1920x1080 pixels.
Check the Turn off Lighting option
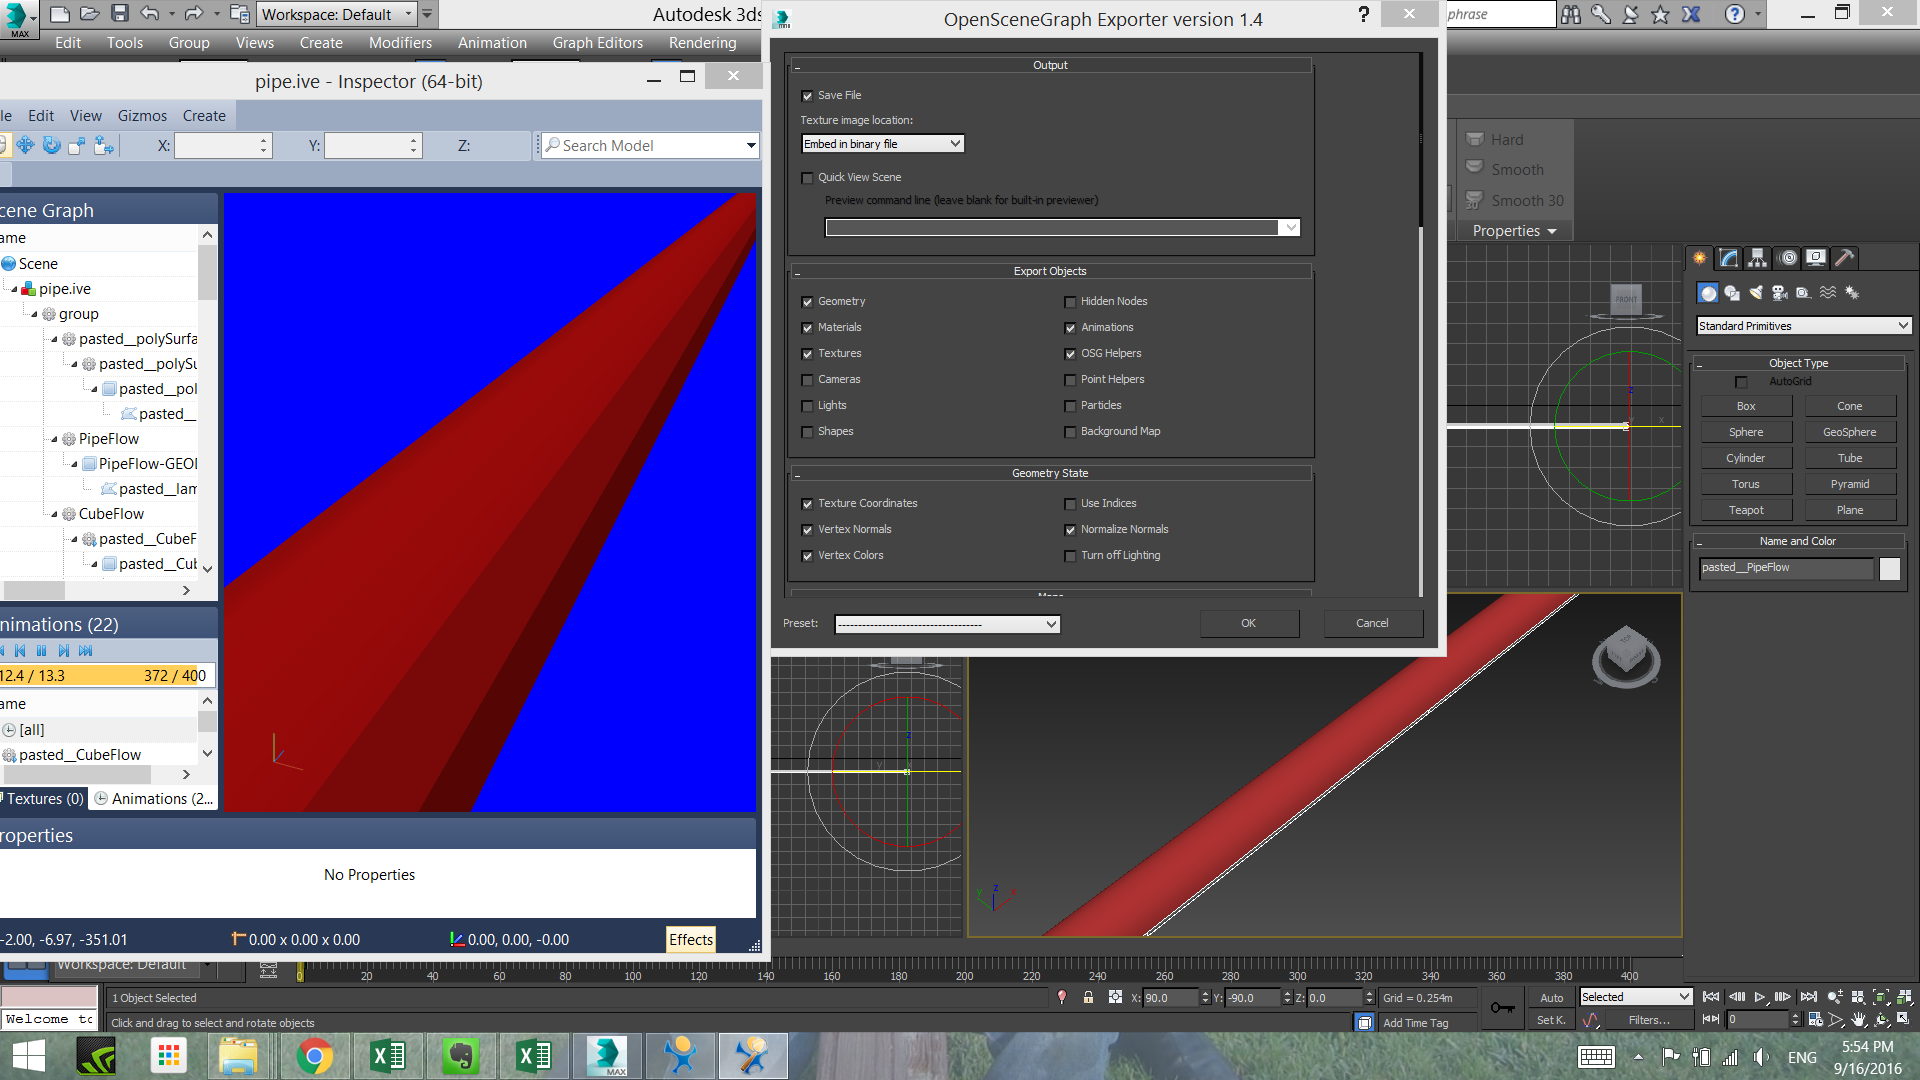coord(1070,556)
